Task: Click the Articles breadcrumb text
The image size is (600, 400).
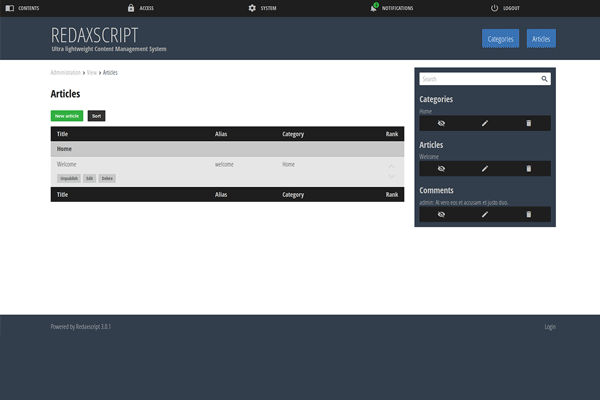Action: (110, 72)
